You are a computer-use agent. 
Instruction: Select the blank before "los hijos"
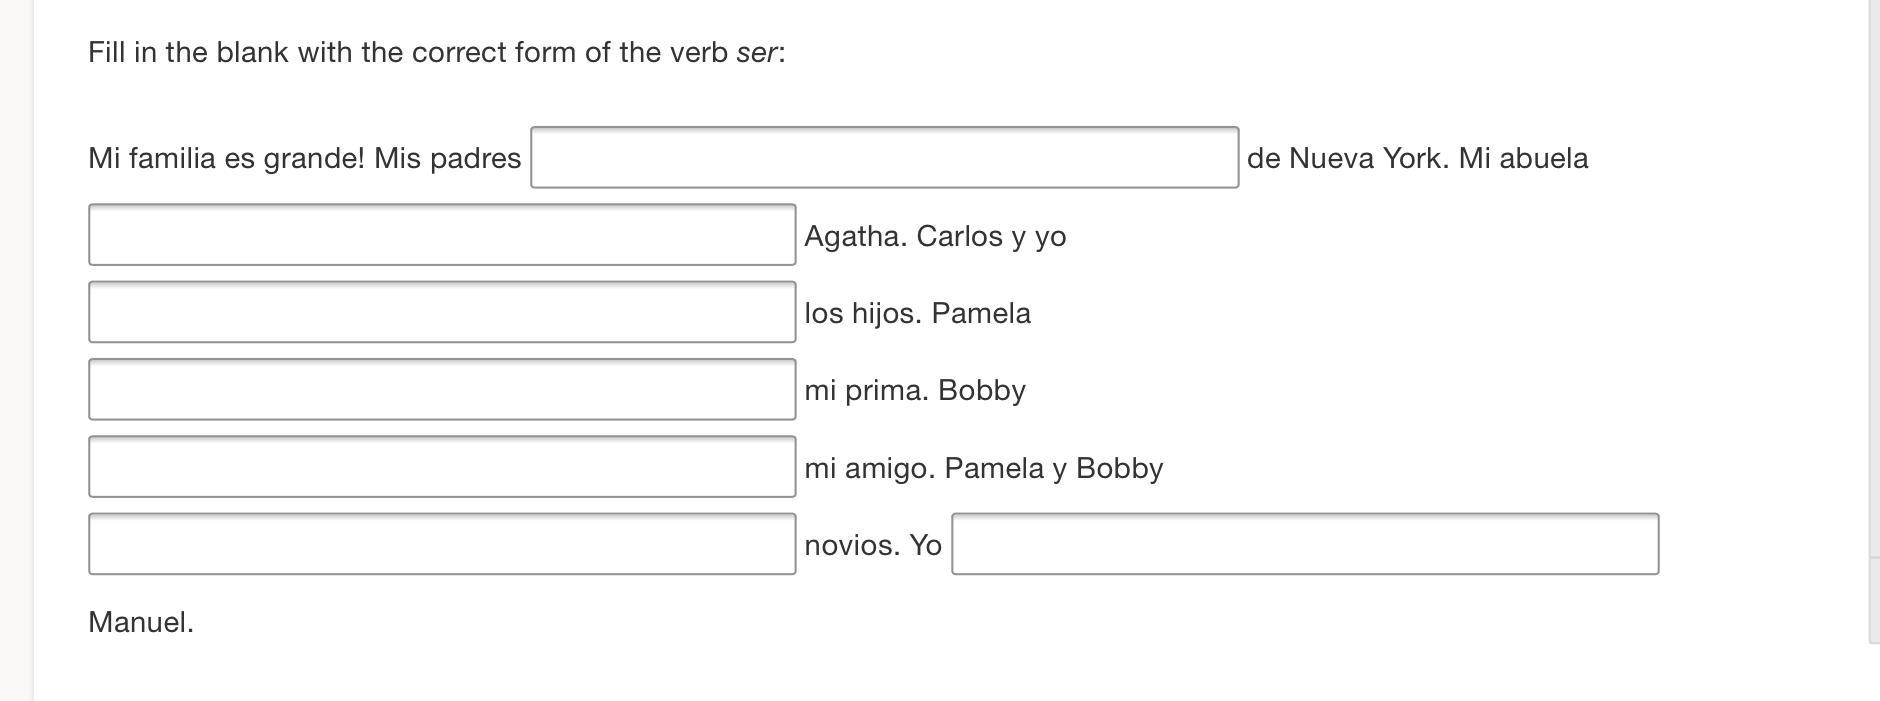442,312
